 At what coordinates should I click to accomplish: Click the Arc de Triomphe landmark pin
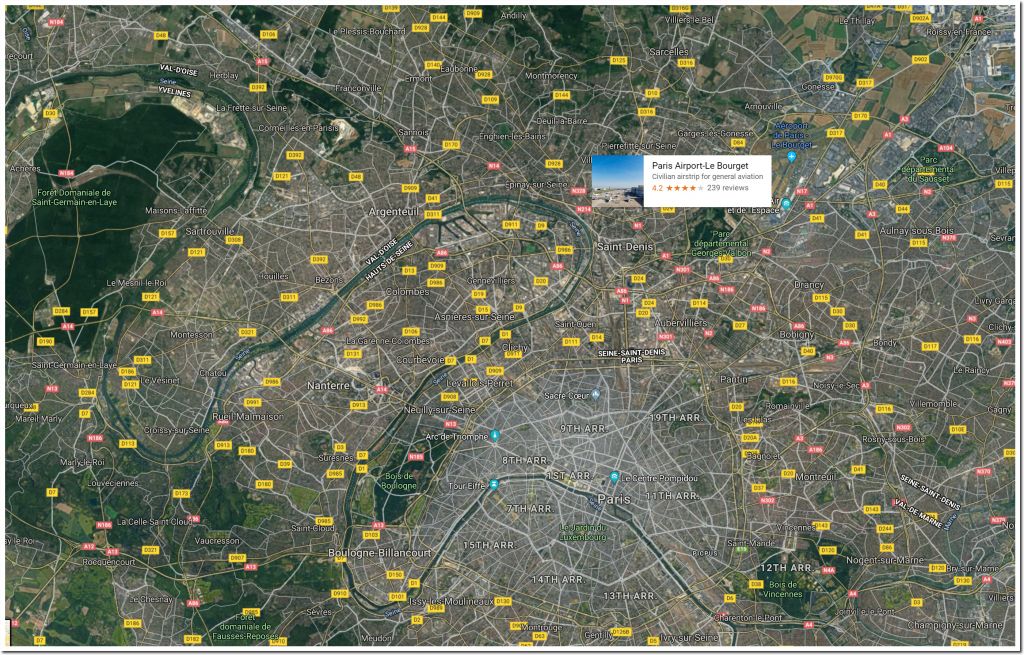[494, 436]
